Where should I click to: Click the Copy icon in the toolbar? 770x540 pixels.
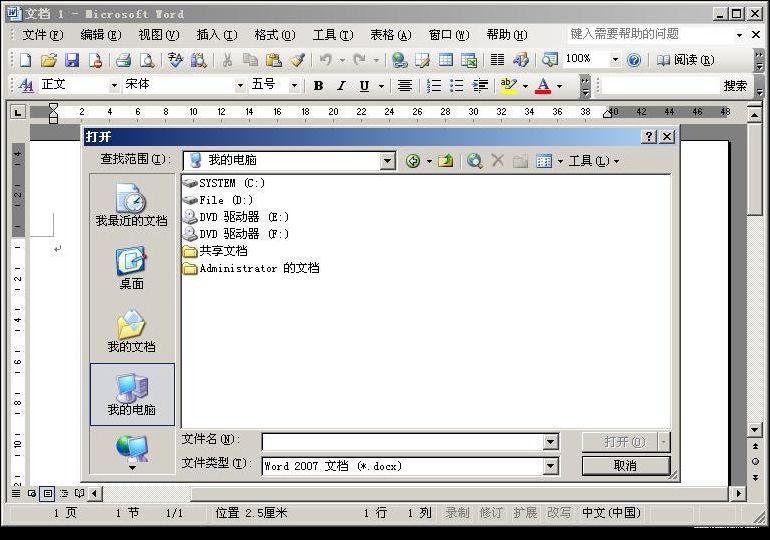(250, 60)
